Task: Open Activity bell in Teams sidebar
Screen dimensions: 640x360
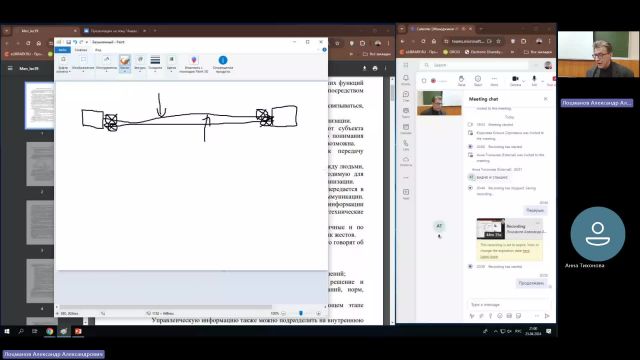Action: tap(406, 80)
